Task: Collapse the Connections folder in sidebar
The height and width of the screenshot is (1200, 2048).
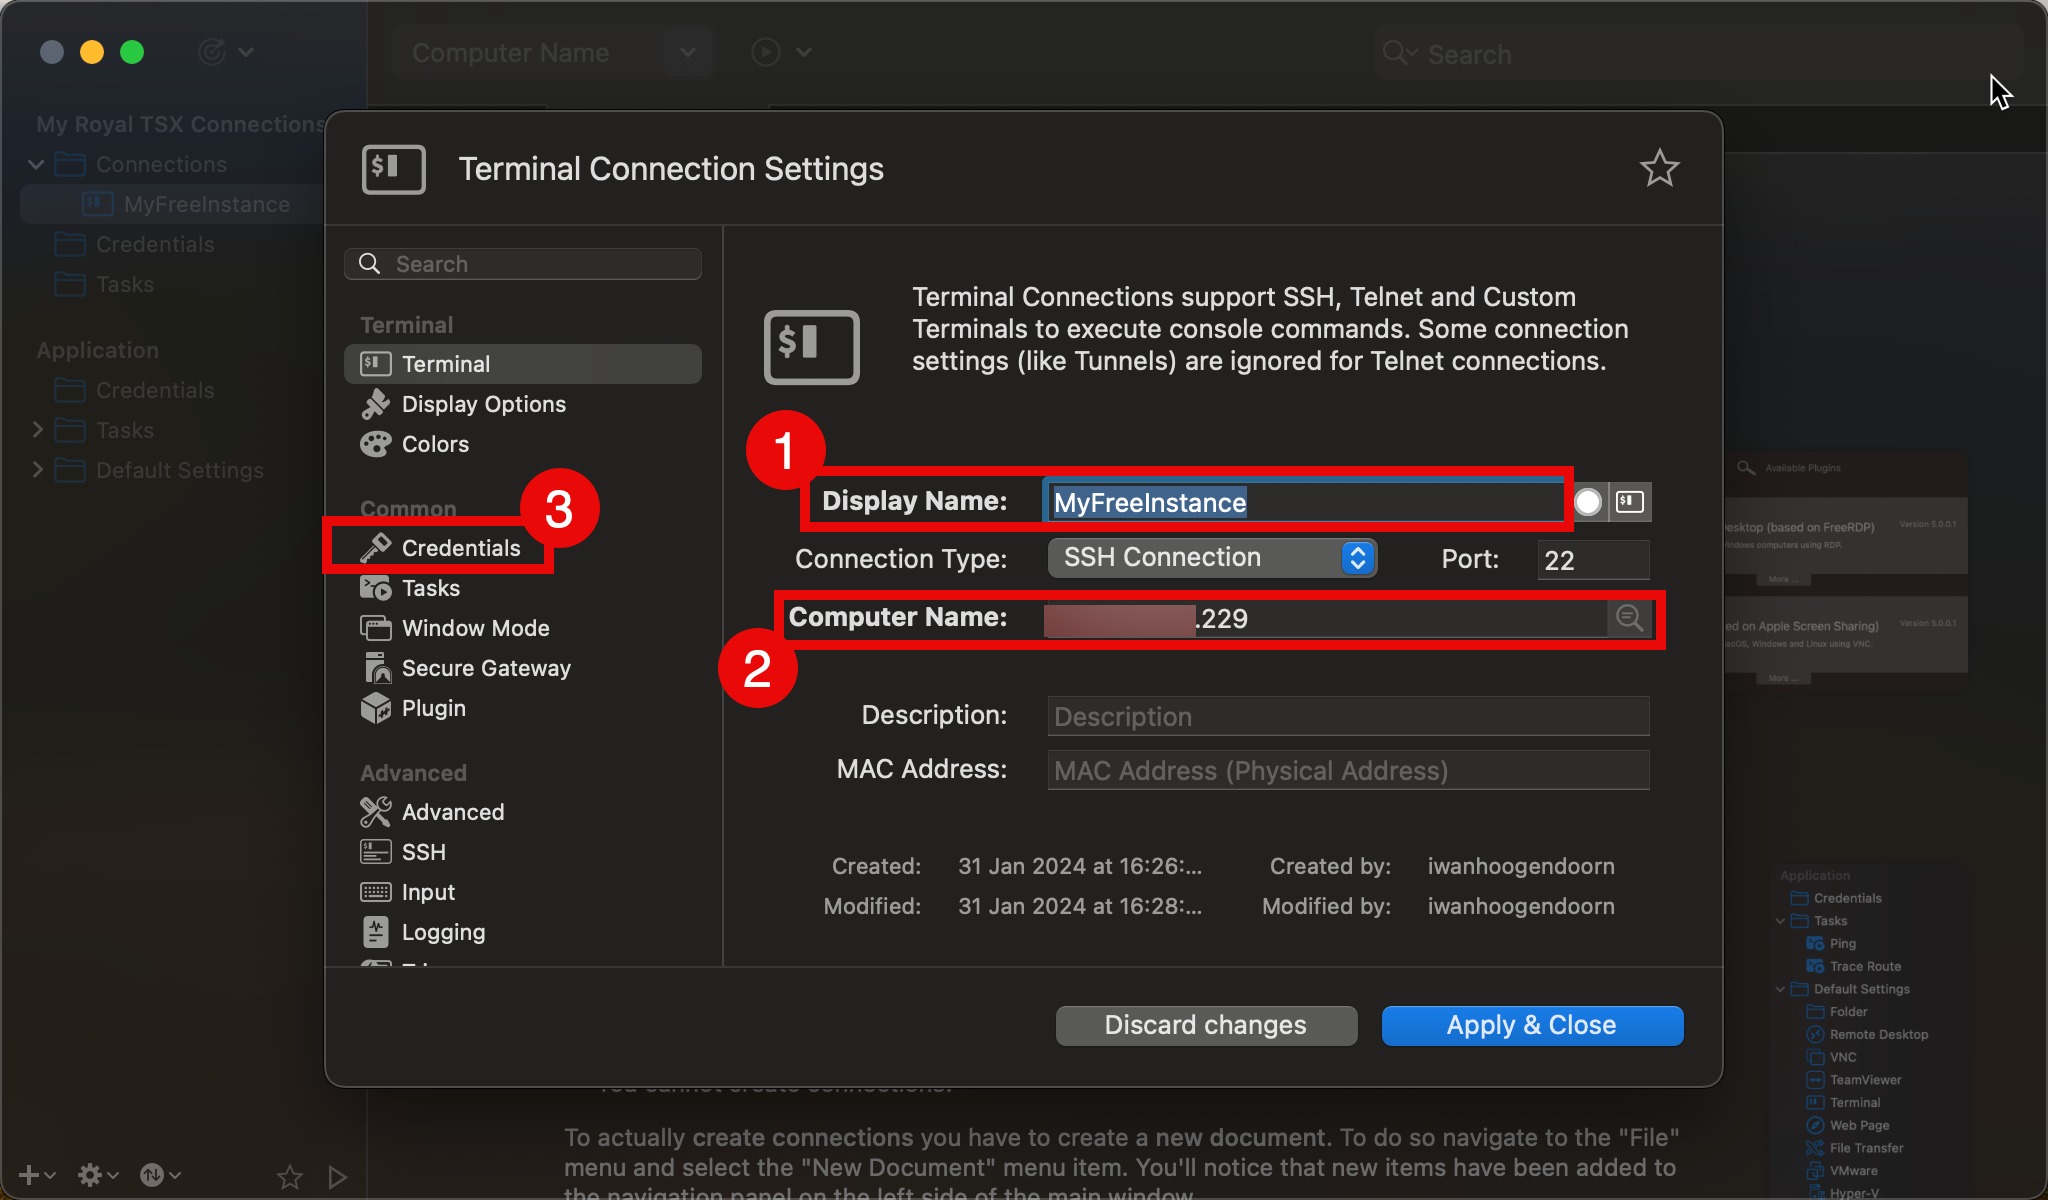Action: click(x=37, y=164)
